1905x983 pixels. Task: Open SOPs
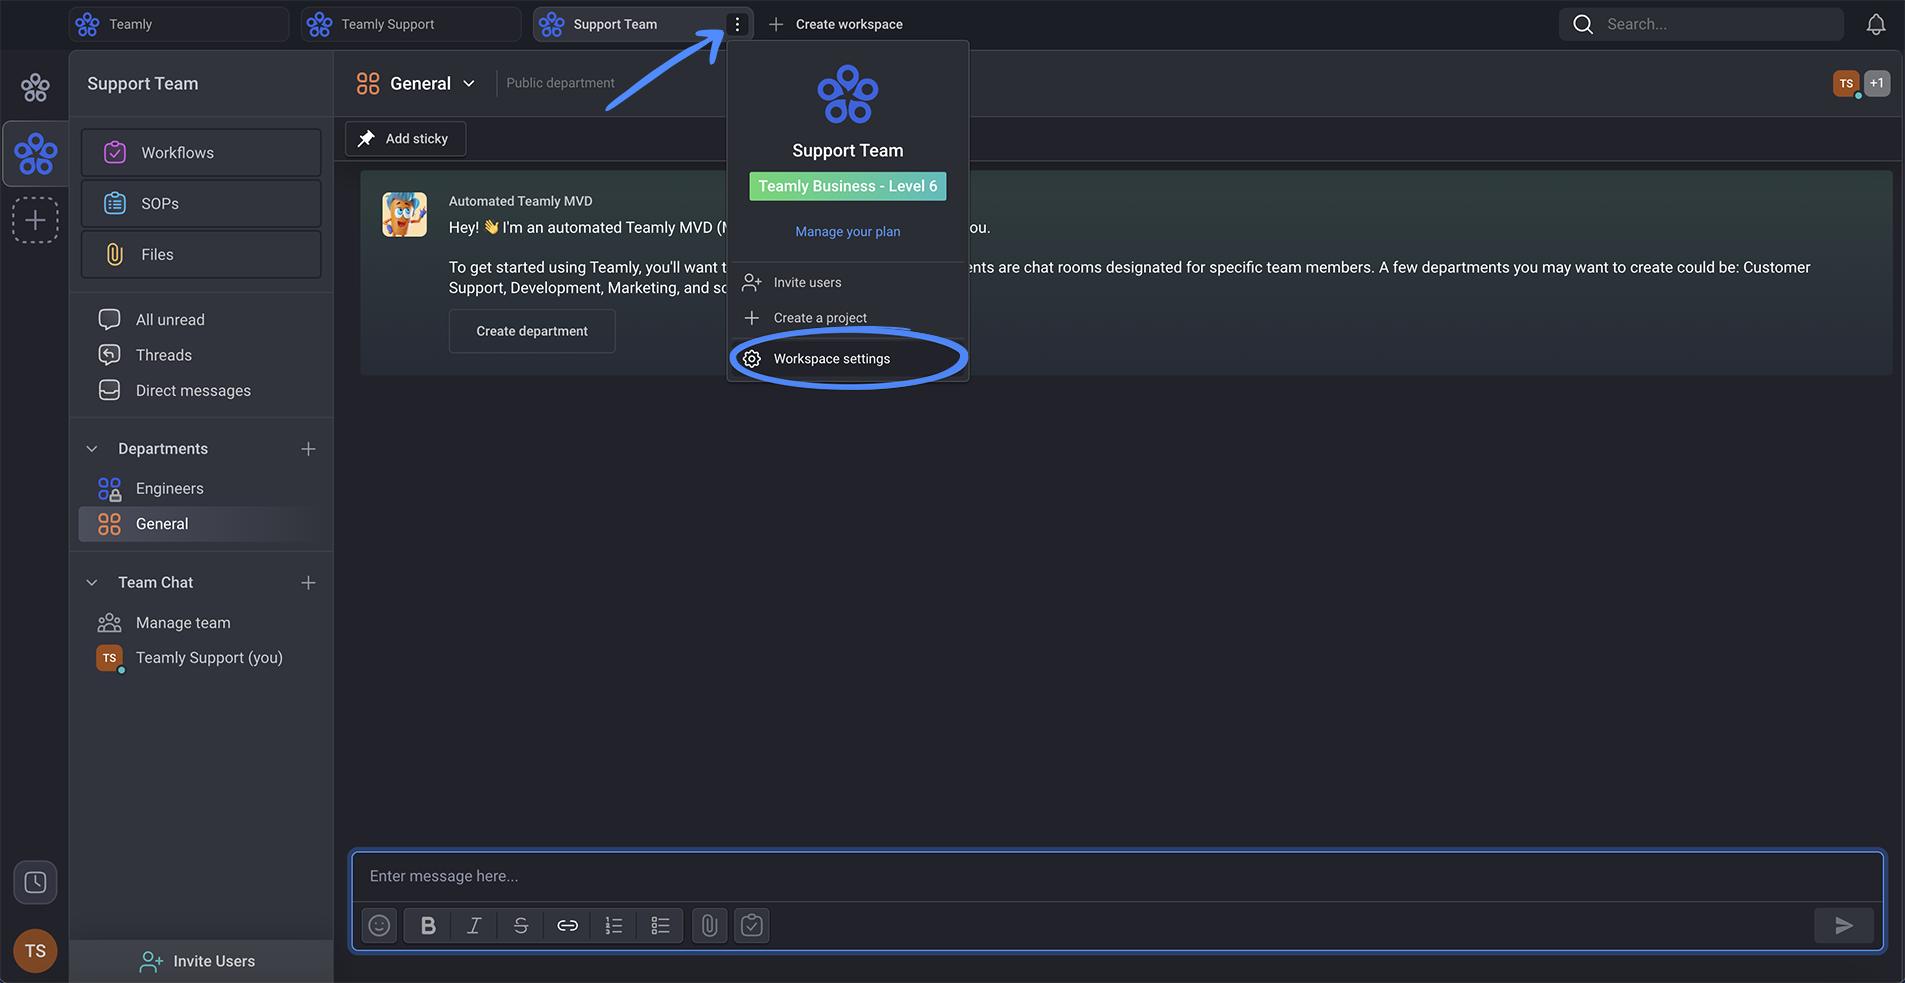[x=201, y=203]
